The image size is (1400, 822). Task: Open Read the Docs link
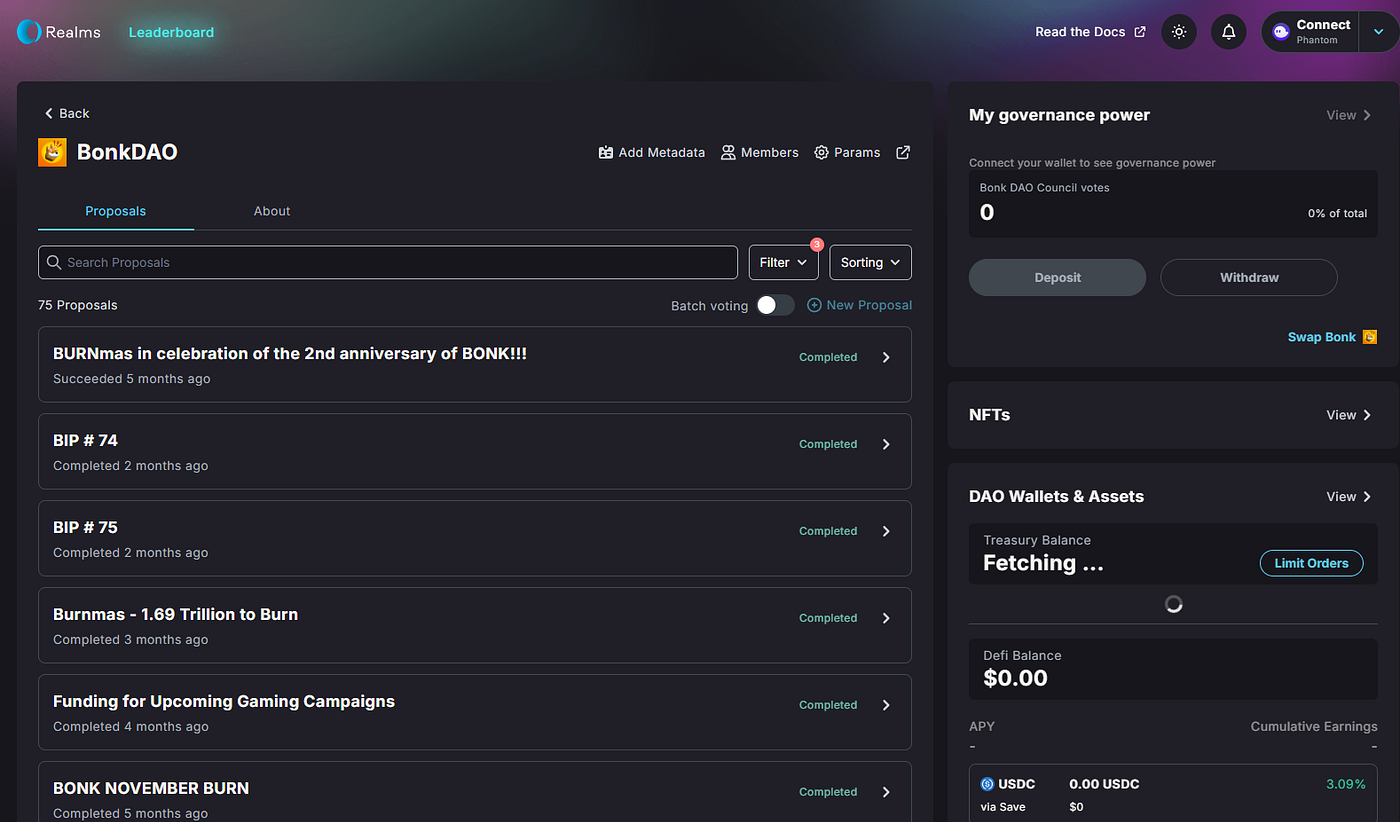(1080, 31)
